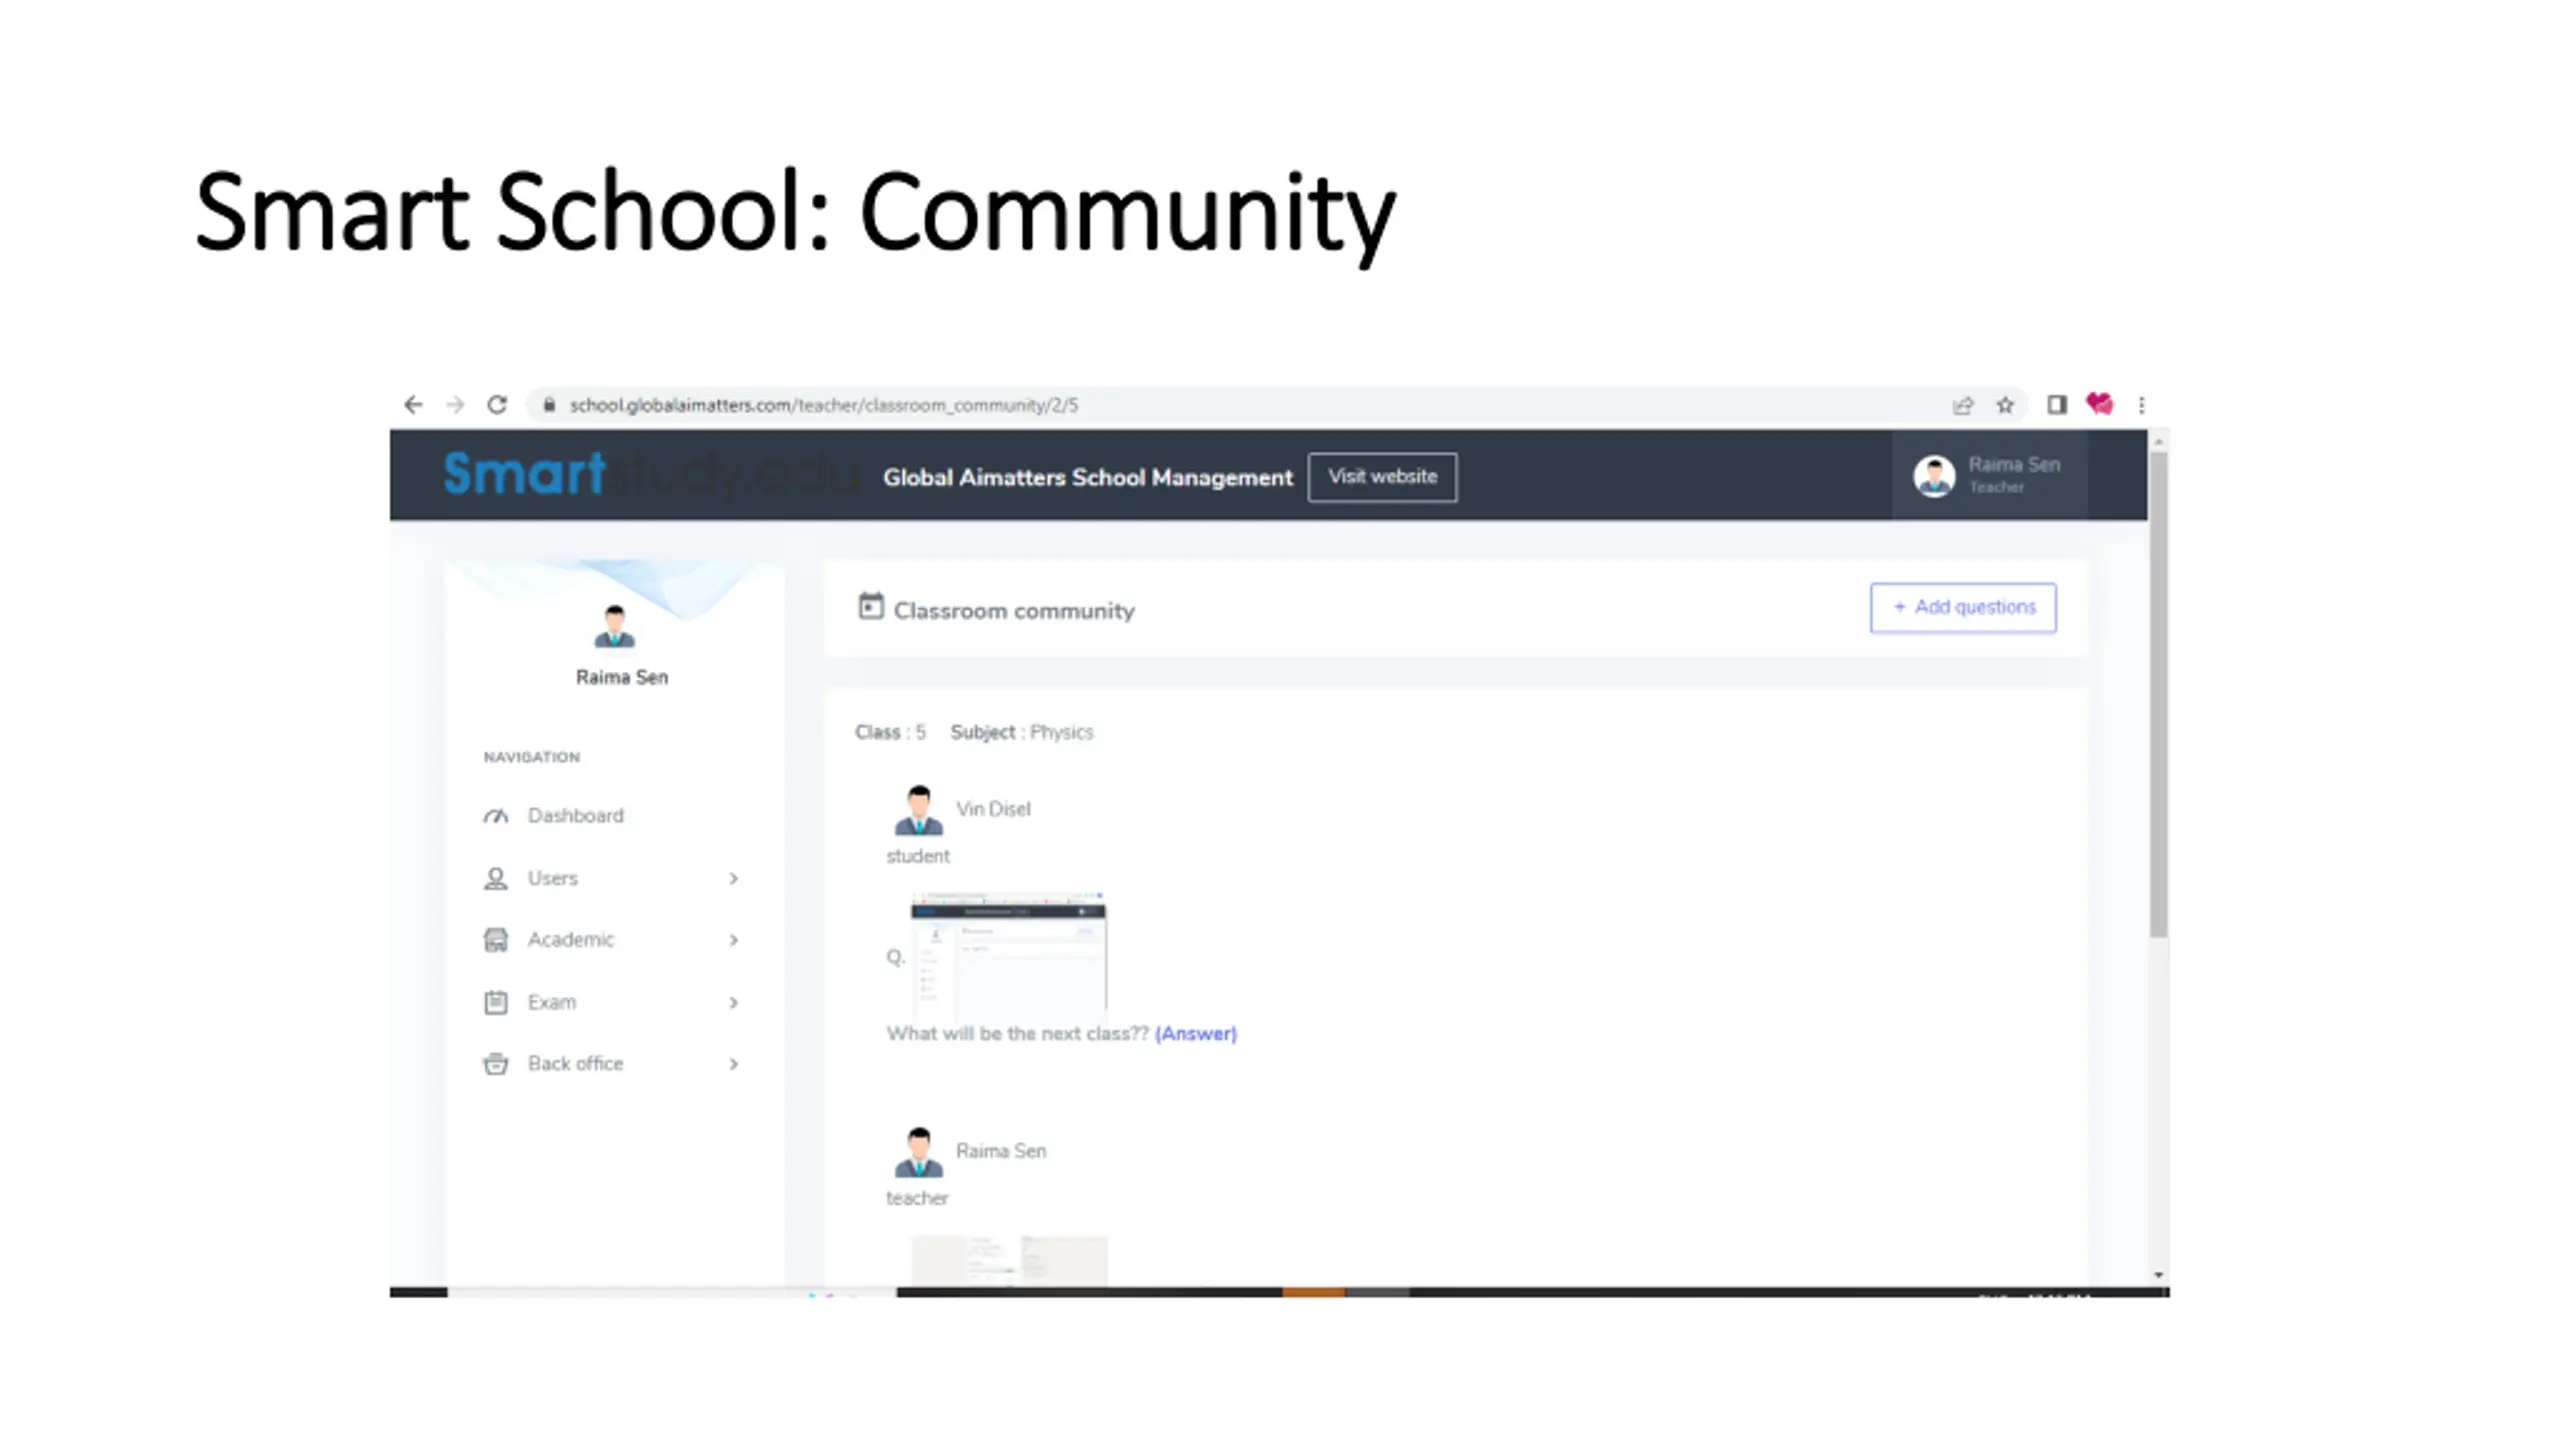Click the pink heart extension icon
Screen dimensions: 2560x1440
2099,404
